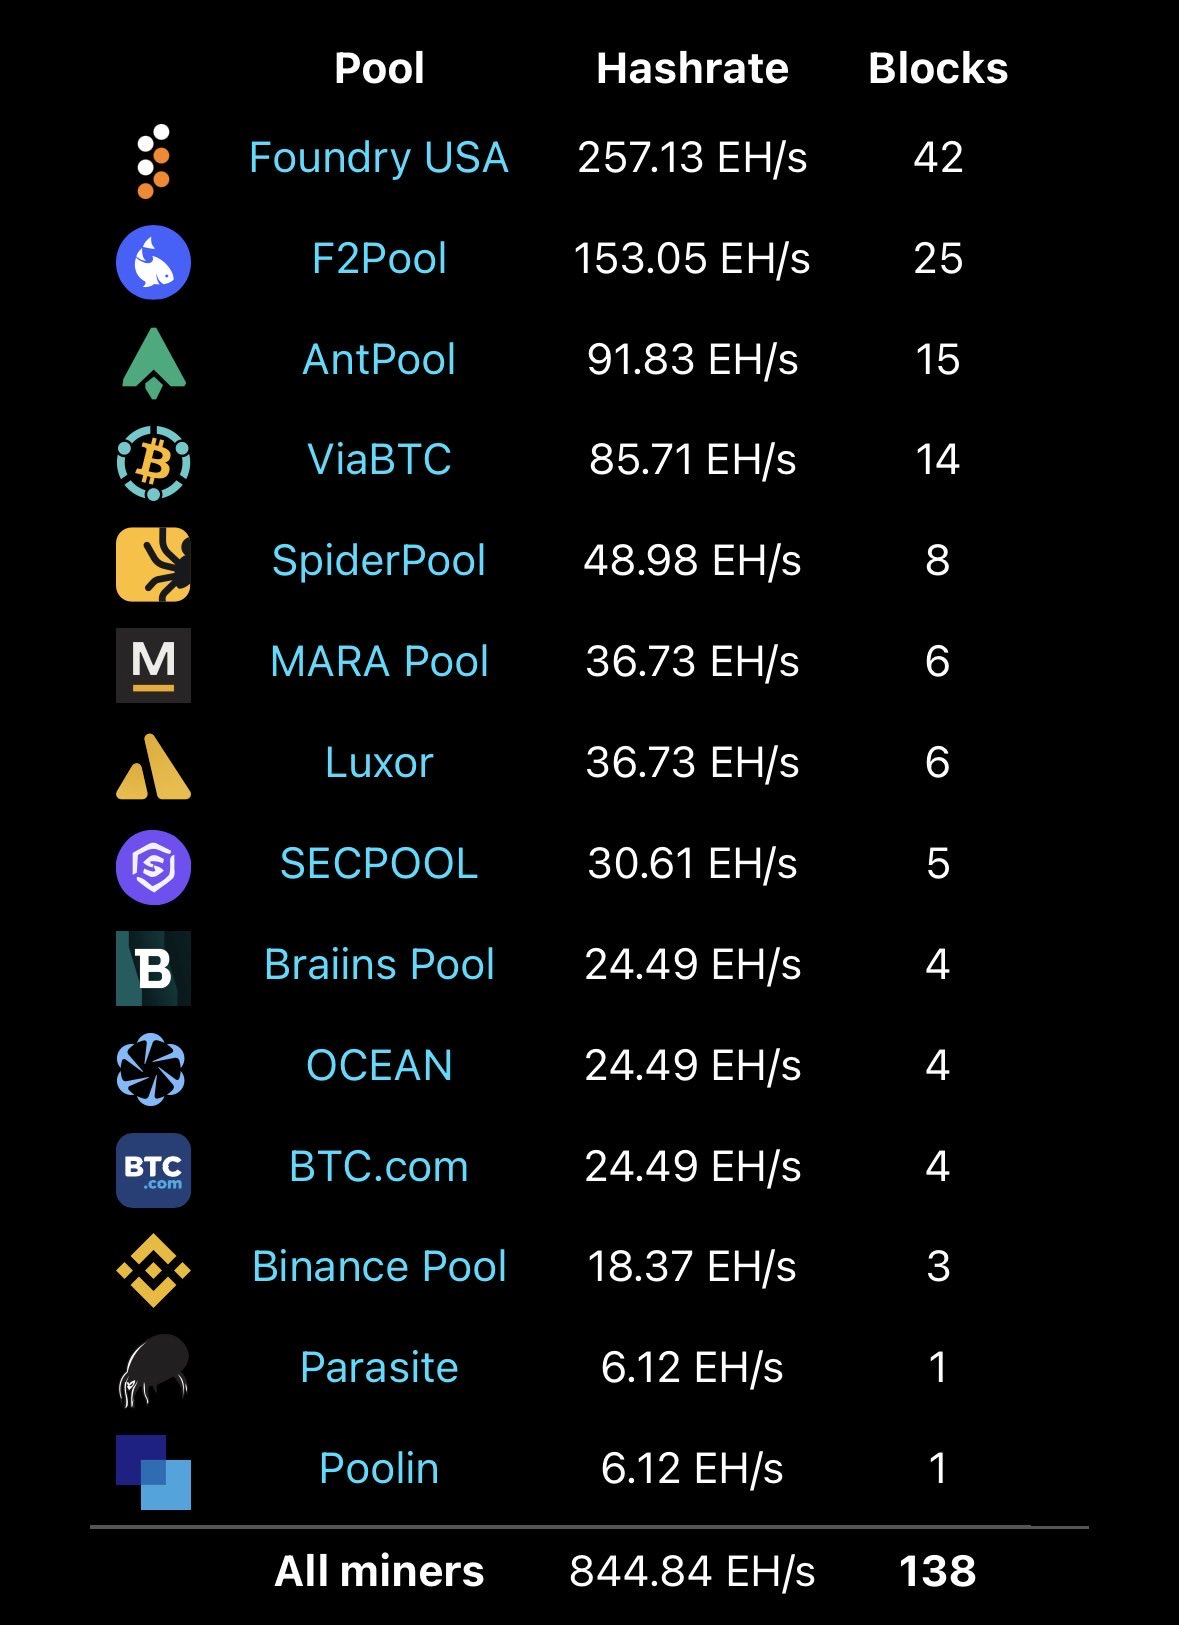Click the SECPOOL purple hexagon icon

153,867
